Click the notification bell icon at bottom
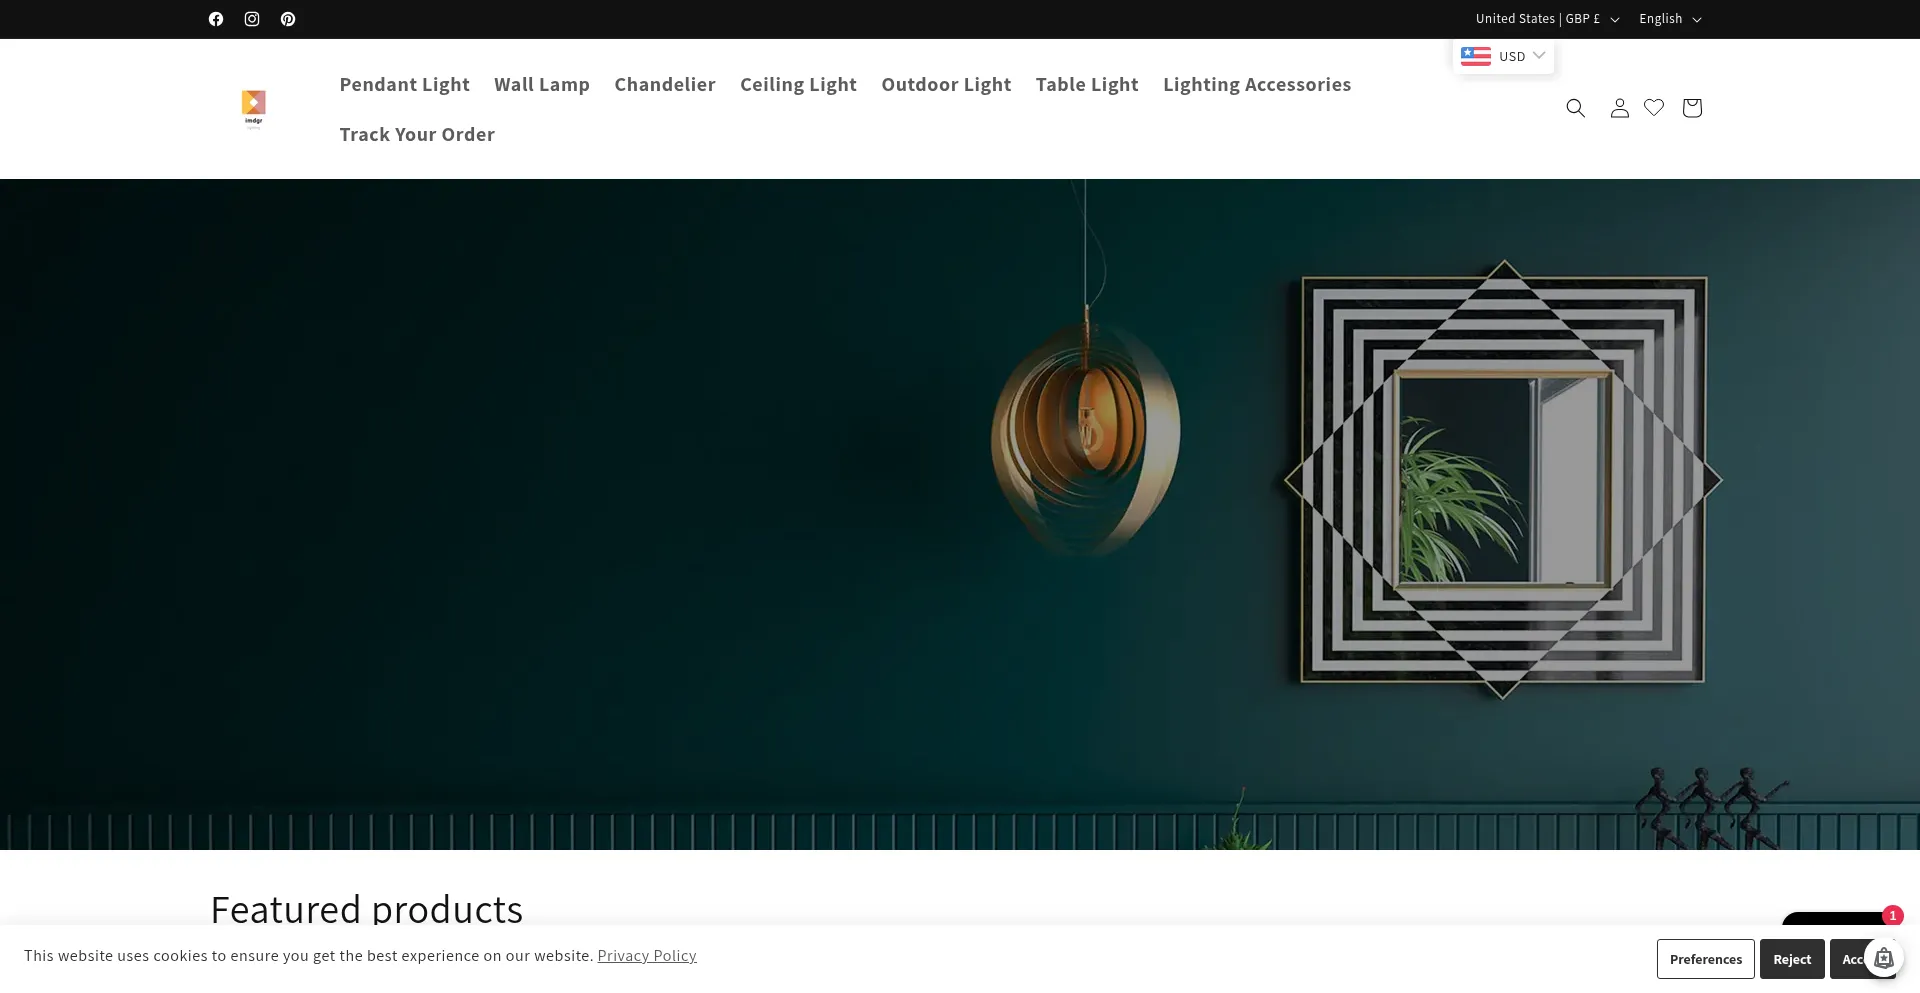 pos(1884,959)
